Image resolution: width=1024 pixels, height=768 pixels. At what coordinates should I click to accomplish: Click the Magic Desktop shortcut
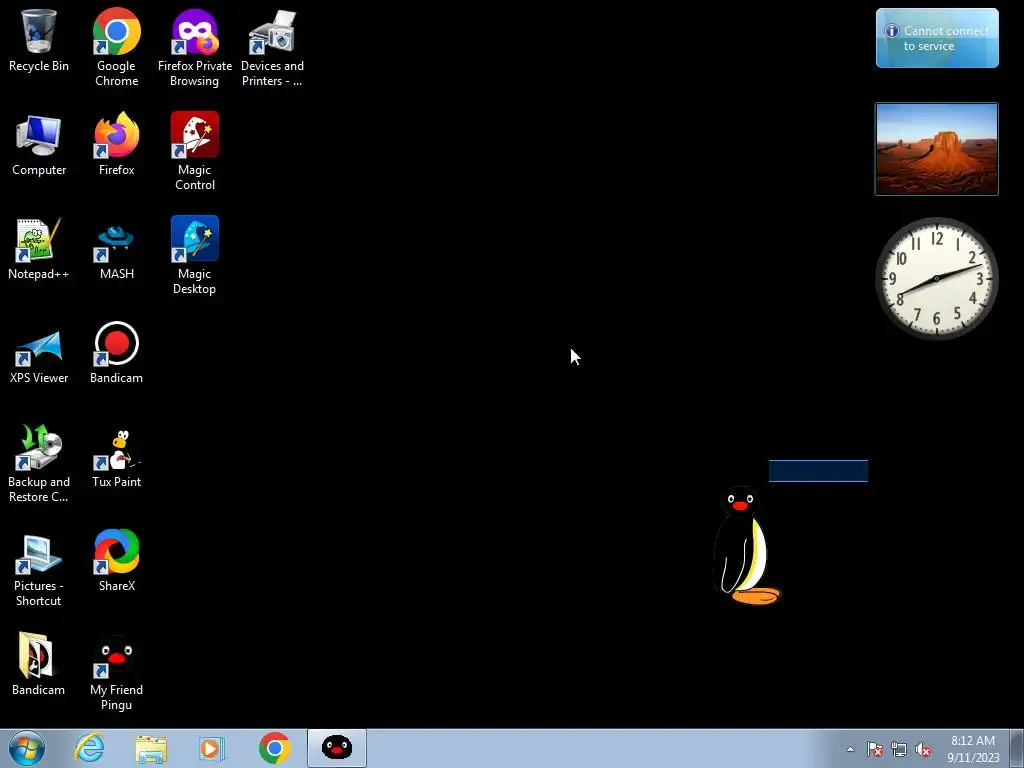(x=195, y=255)
